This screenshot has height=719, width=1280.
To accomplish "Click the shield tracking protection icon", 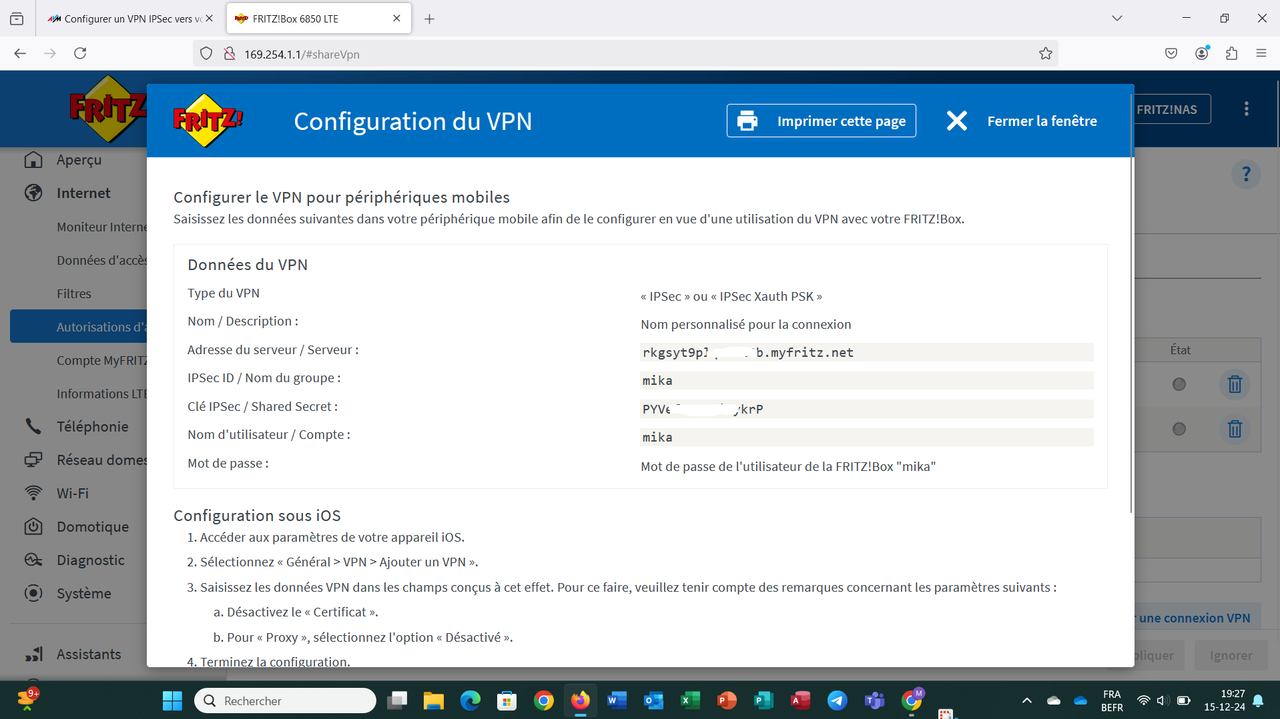I will click(x=207, y=54).
